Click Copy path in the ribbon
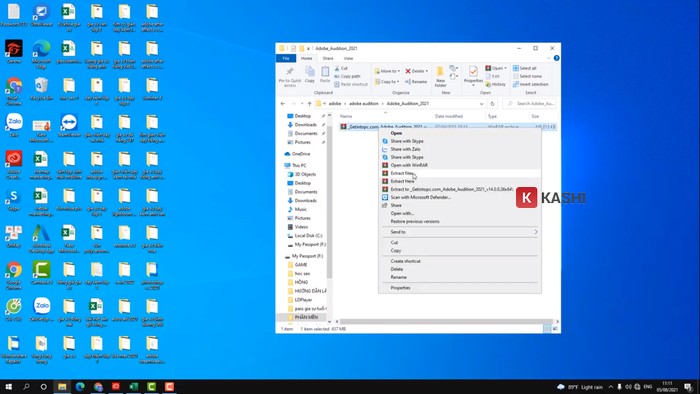This screenshot has width=700, height=394. (347, 76)
